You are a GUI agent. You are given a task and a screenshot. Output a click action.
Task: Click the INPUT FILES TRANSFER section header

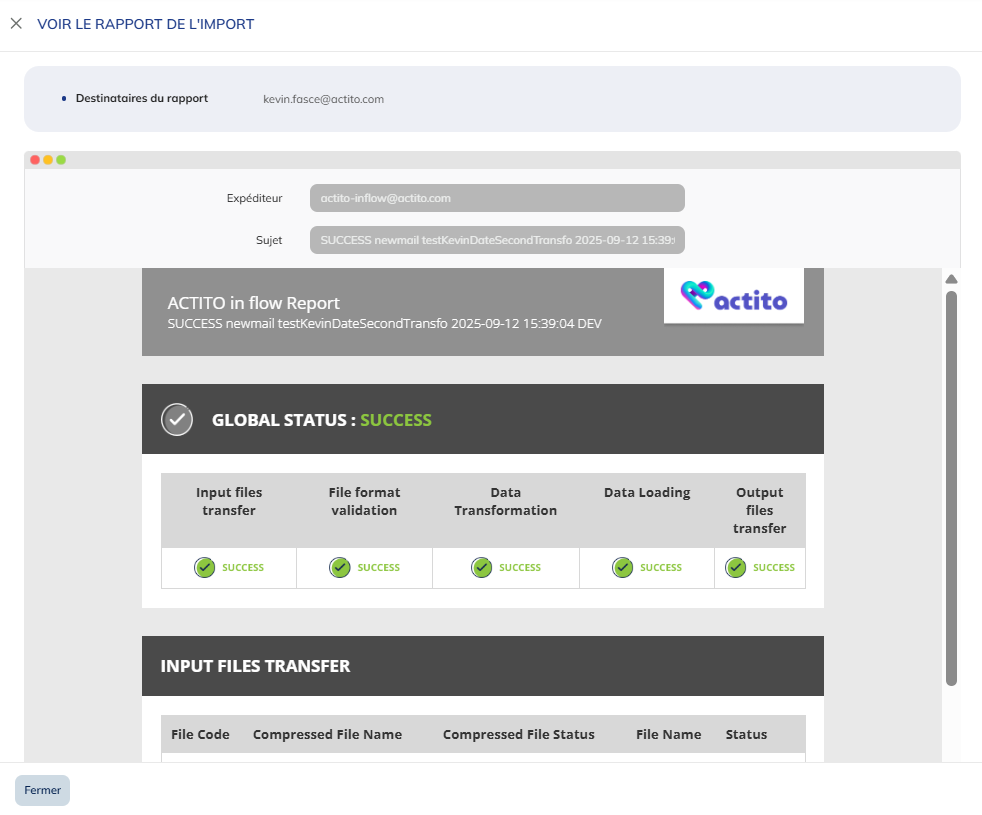coord(255,666)
